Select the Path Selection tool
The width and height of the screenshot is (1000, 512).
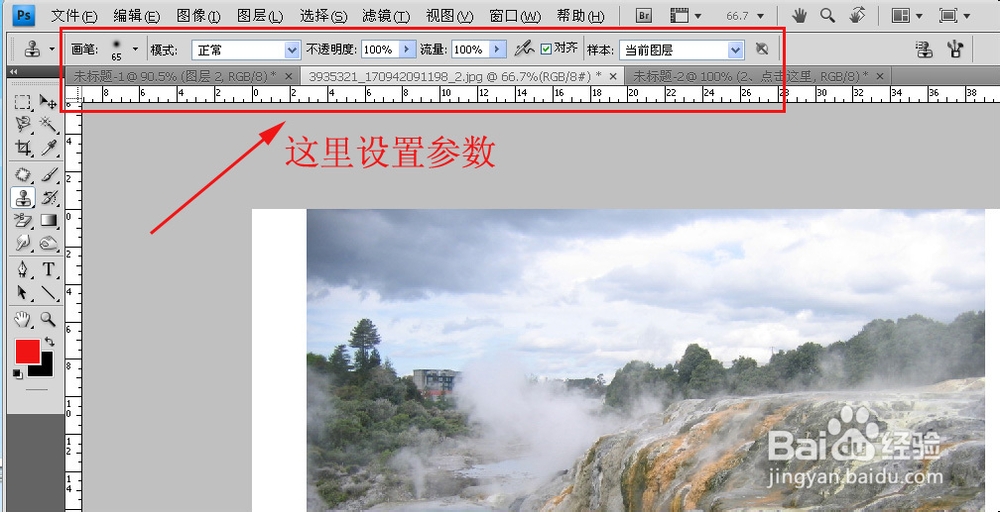pyautogui.click(x=23, y=293)
